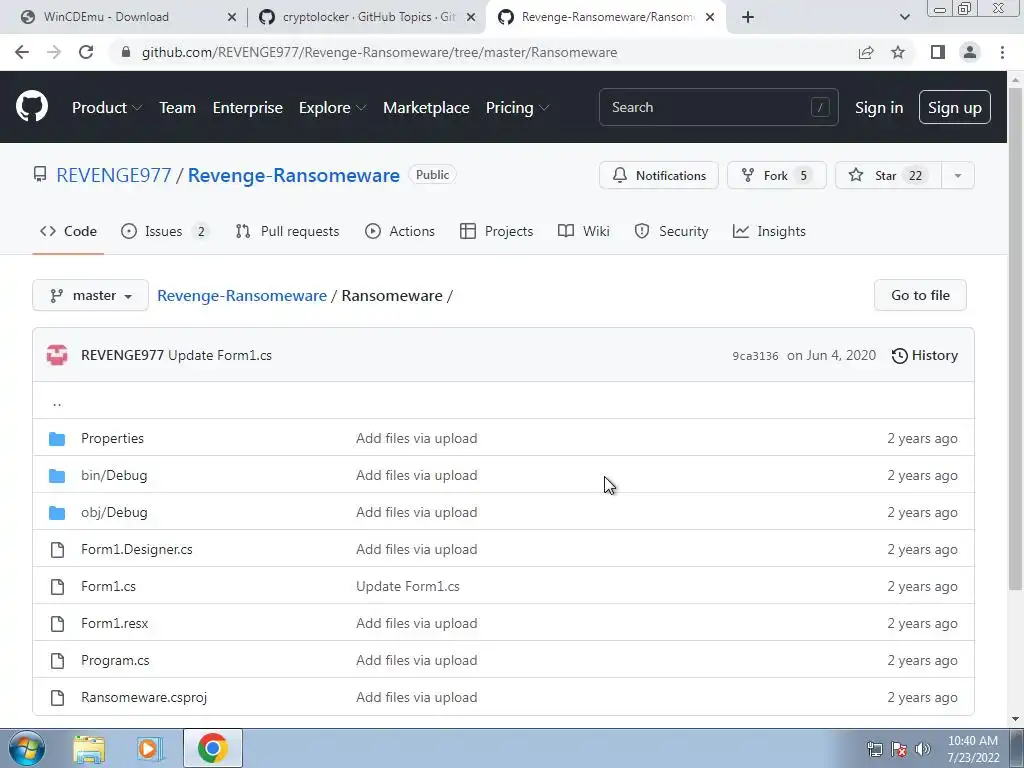1024x768 pixels.
Task: Open the obj/Debug folder icon
Action: pos(57,513)
